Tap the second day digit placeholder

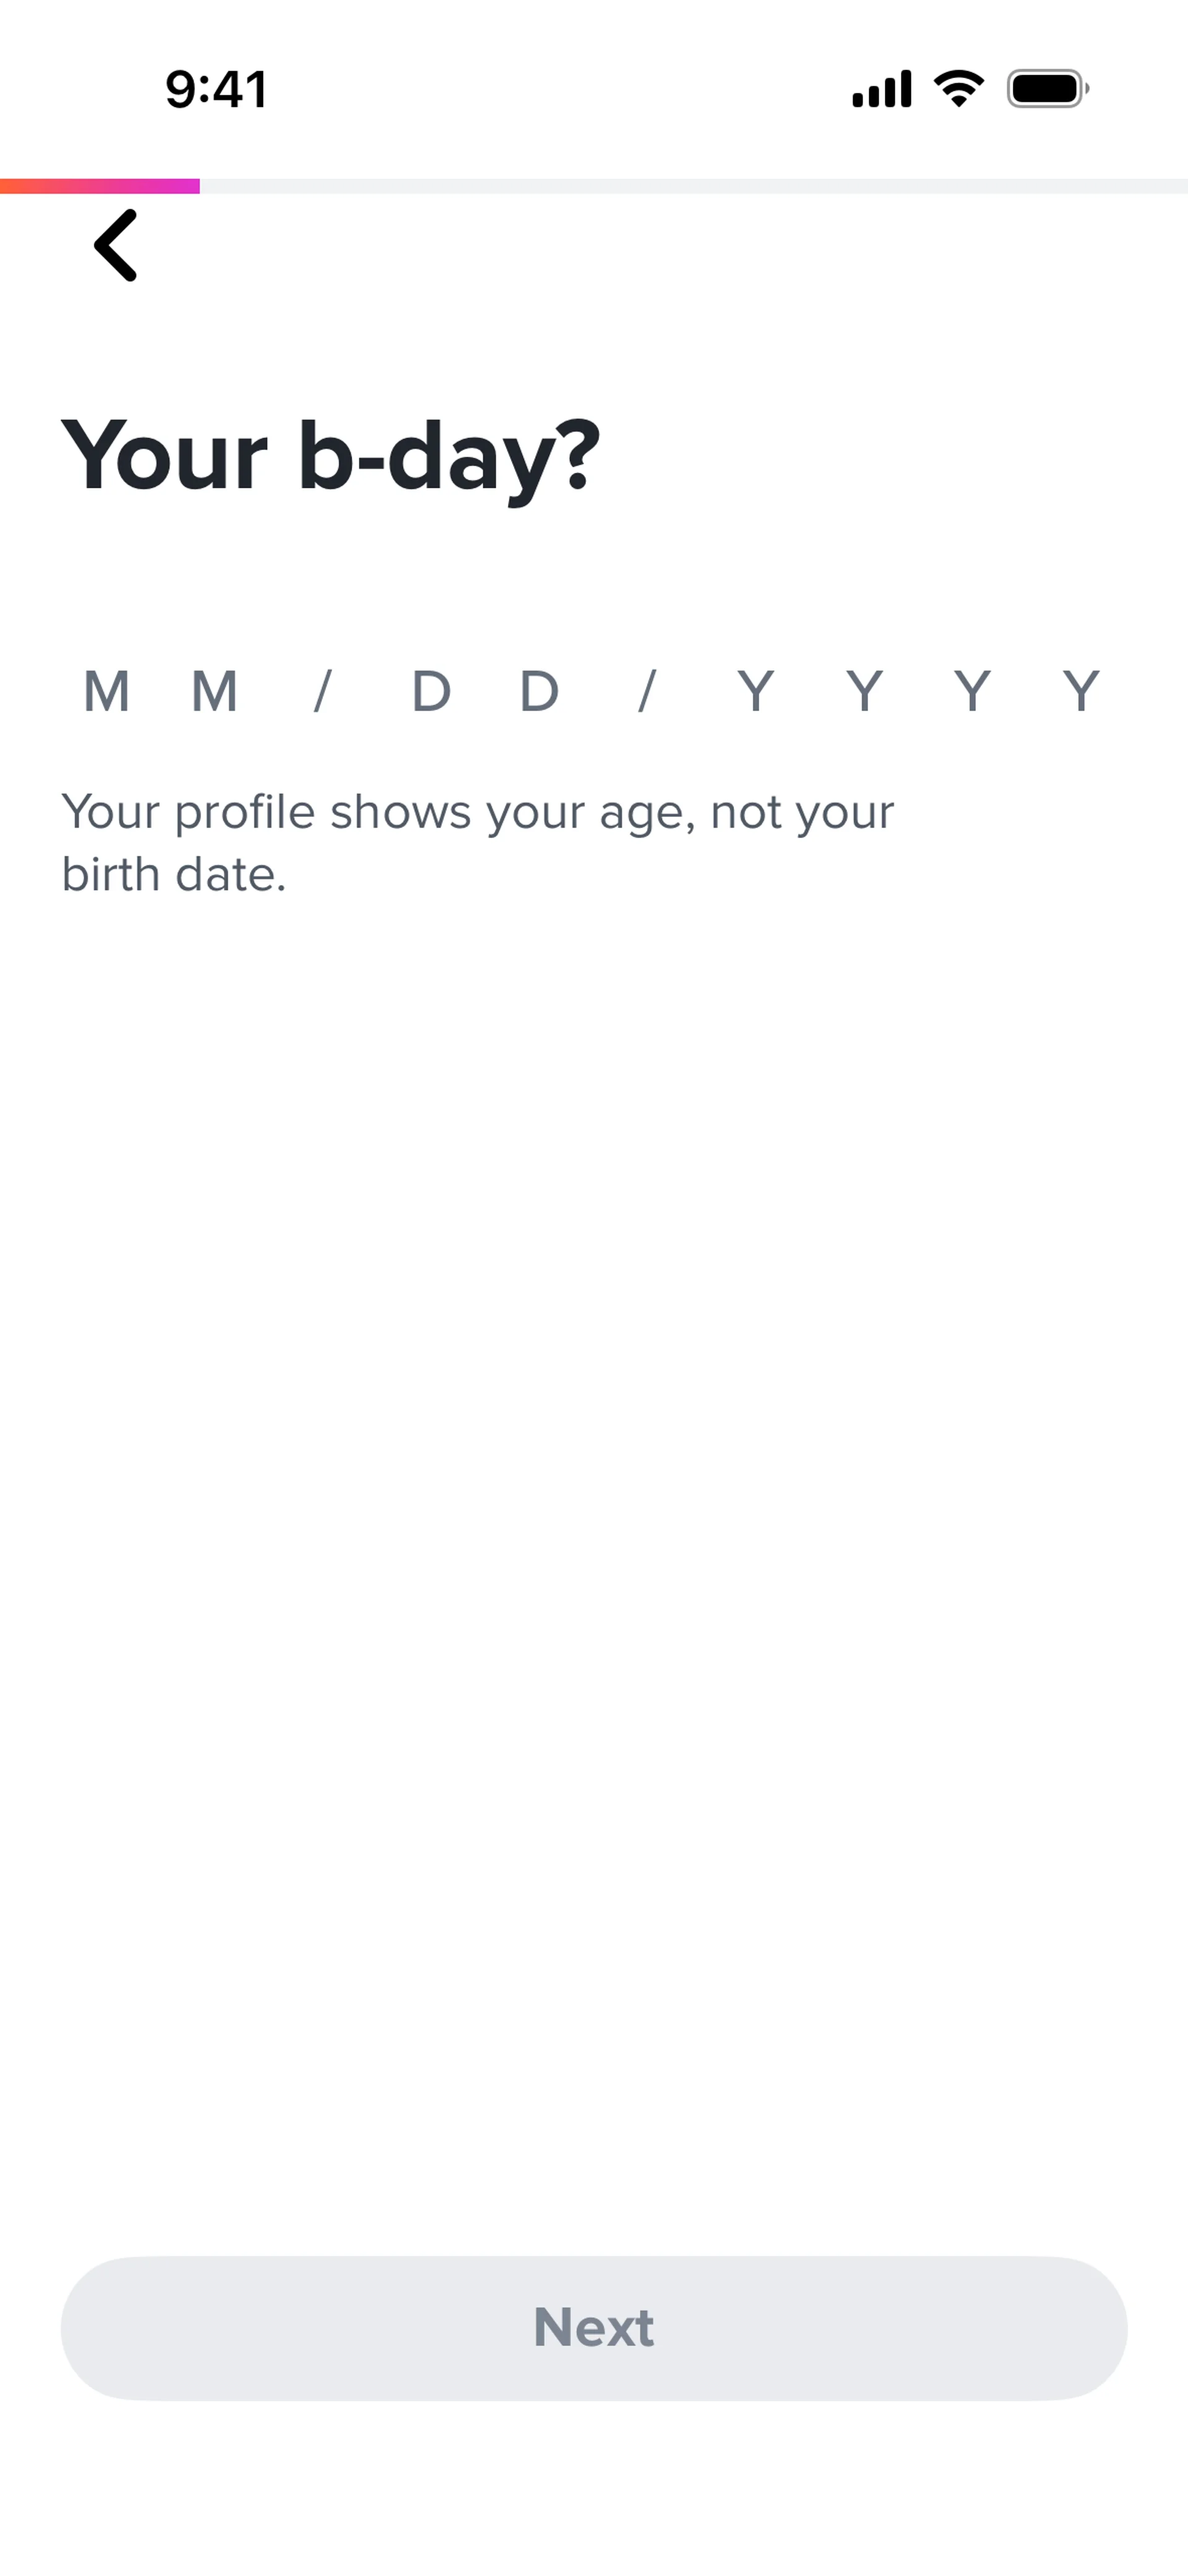(x=539, y=691)
